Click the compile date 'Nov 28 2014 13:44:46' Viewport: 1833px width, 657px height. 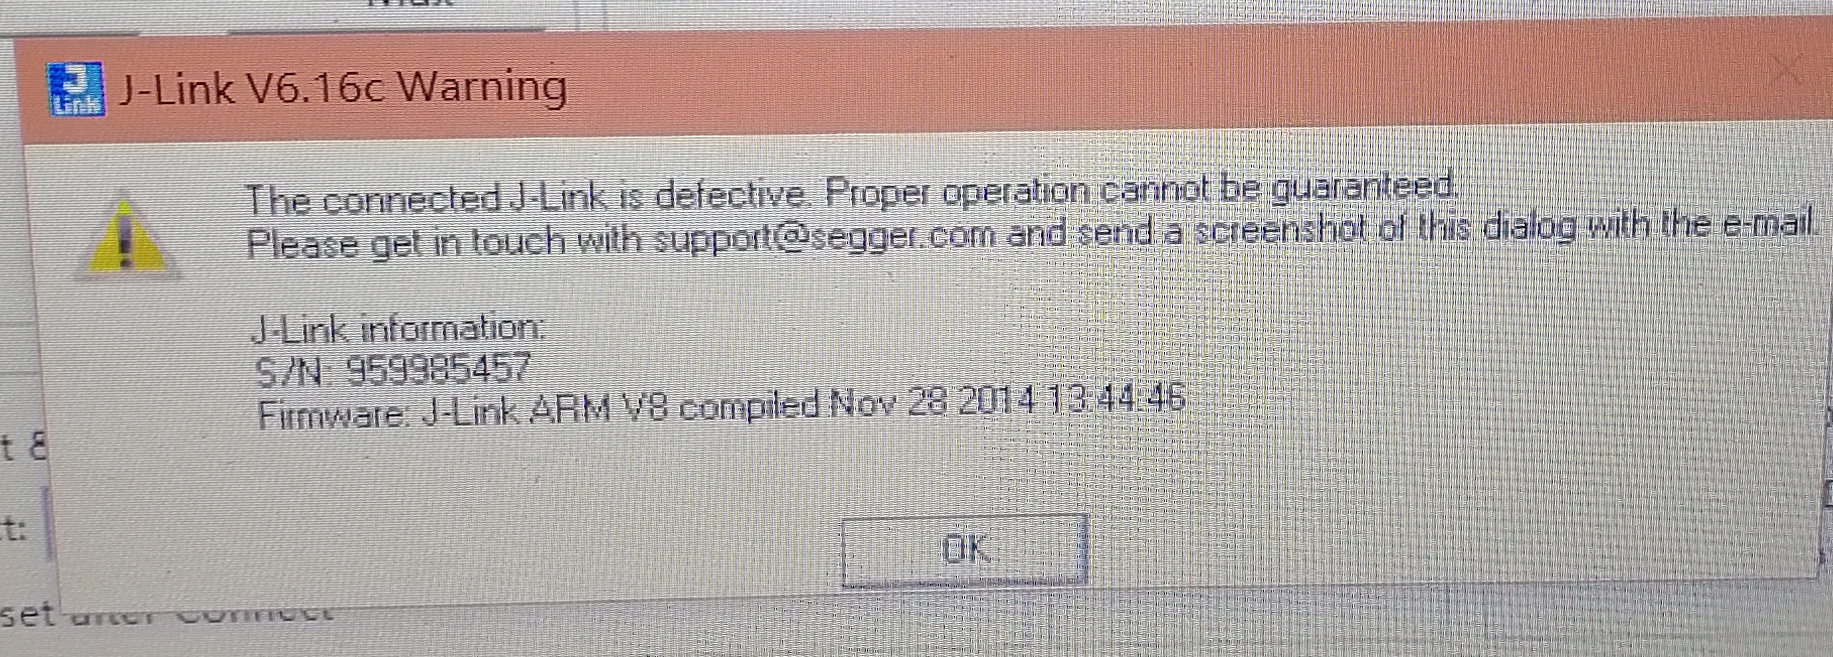1007,402
